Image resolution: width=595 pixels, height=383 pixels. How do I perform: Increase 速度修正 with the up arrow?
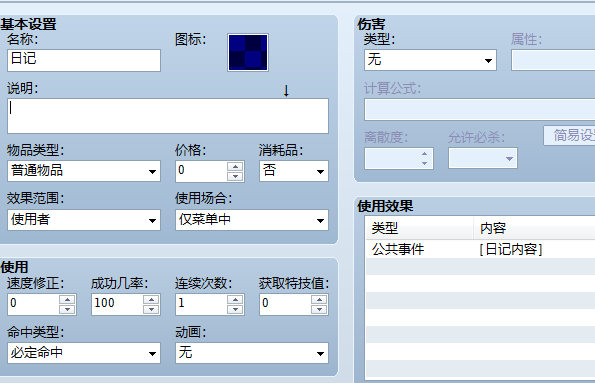[67, 299]
